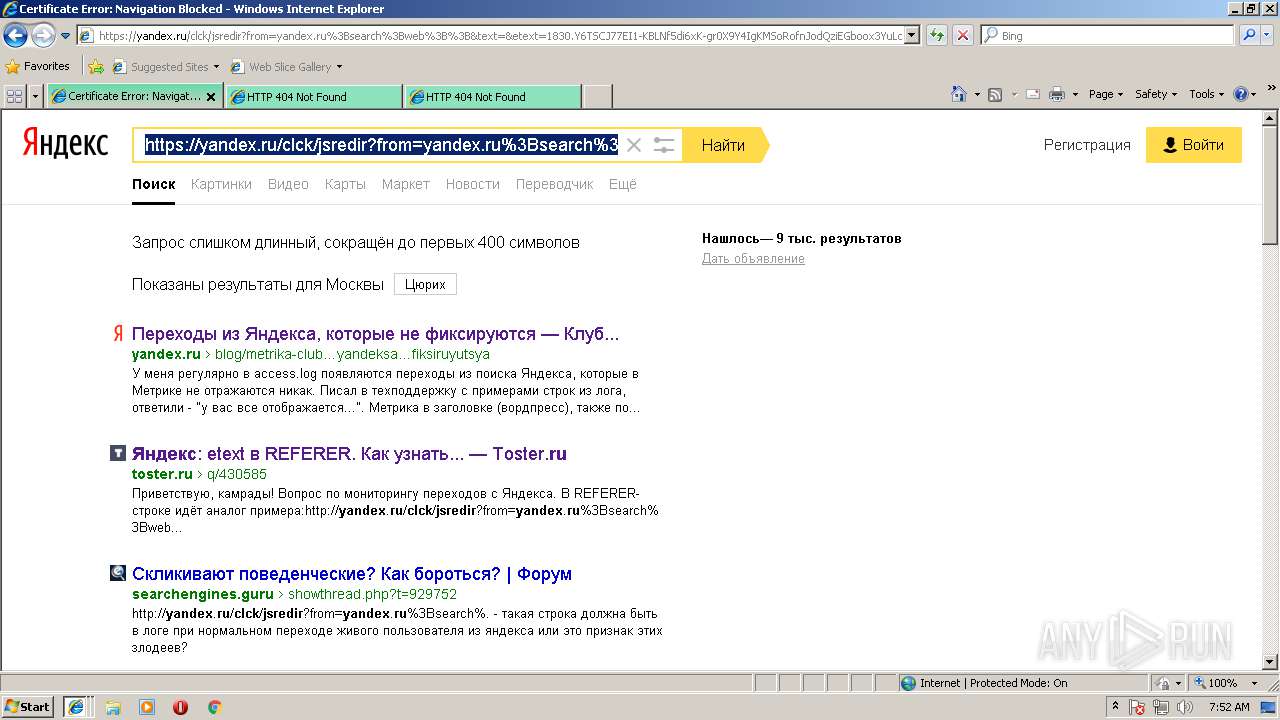Show hidden tray icons arrow
Screen dimensions: 1280x720
click(x=1115, y=707)
